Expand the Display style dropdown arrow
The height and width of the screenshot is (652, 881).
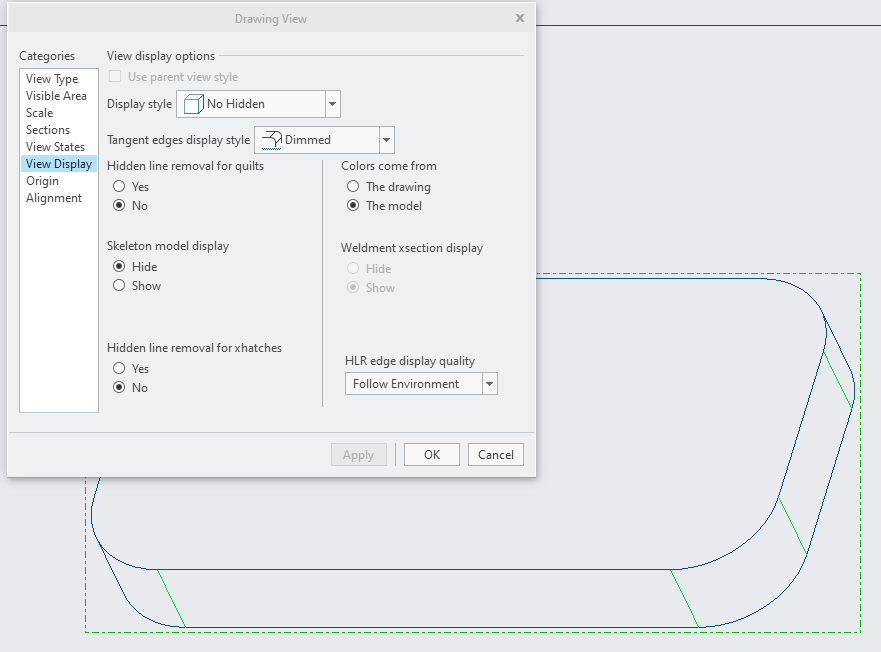click(333, 104)
